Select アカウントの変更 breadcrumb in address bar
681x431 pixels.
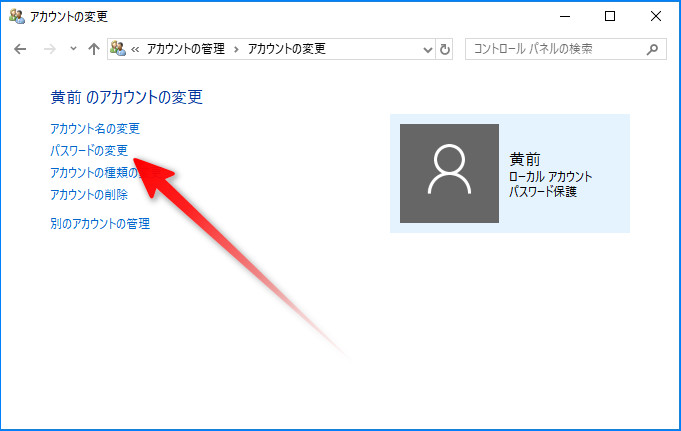click(x=287, y=49)
